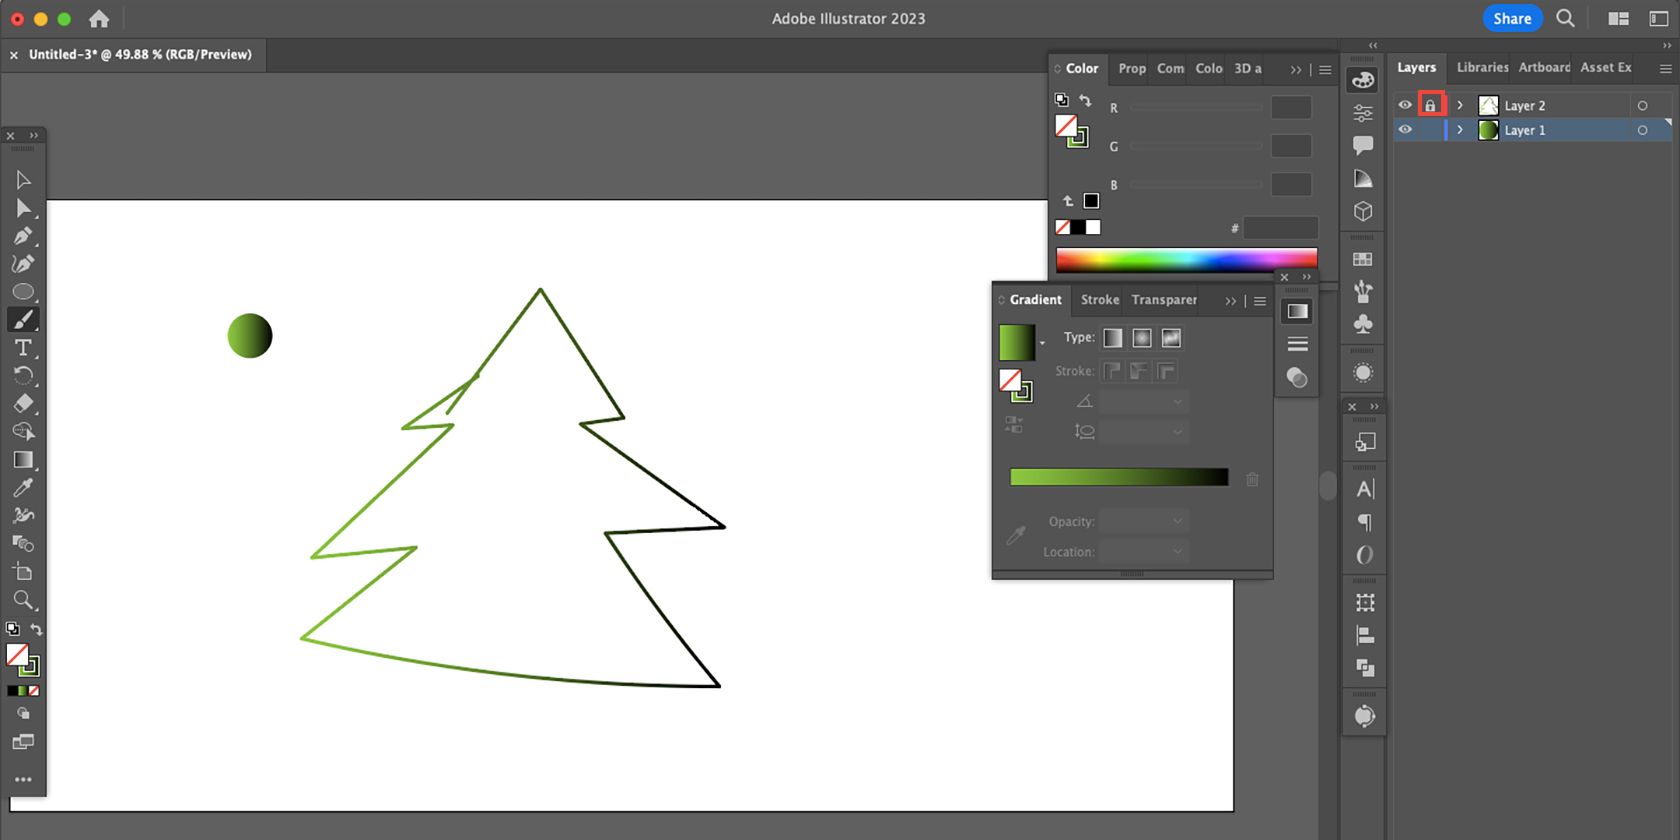Open the gradient preset dropdown arrow
Viewport: 1680px width, 840px height.
pyautogui.click(x=1042, y=344)
